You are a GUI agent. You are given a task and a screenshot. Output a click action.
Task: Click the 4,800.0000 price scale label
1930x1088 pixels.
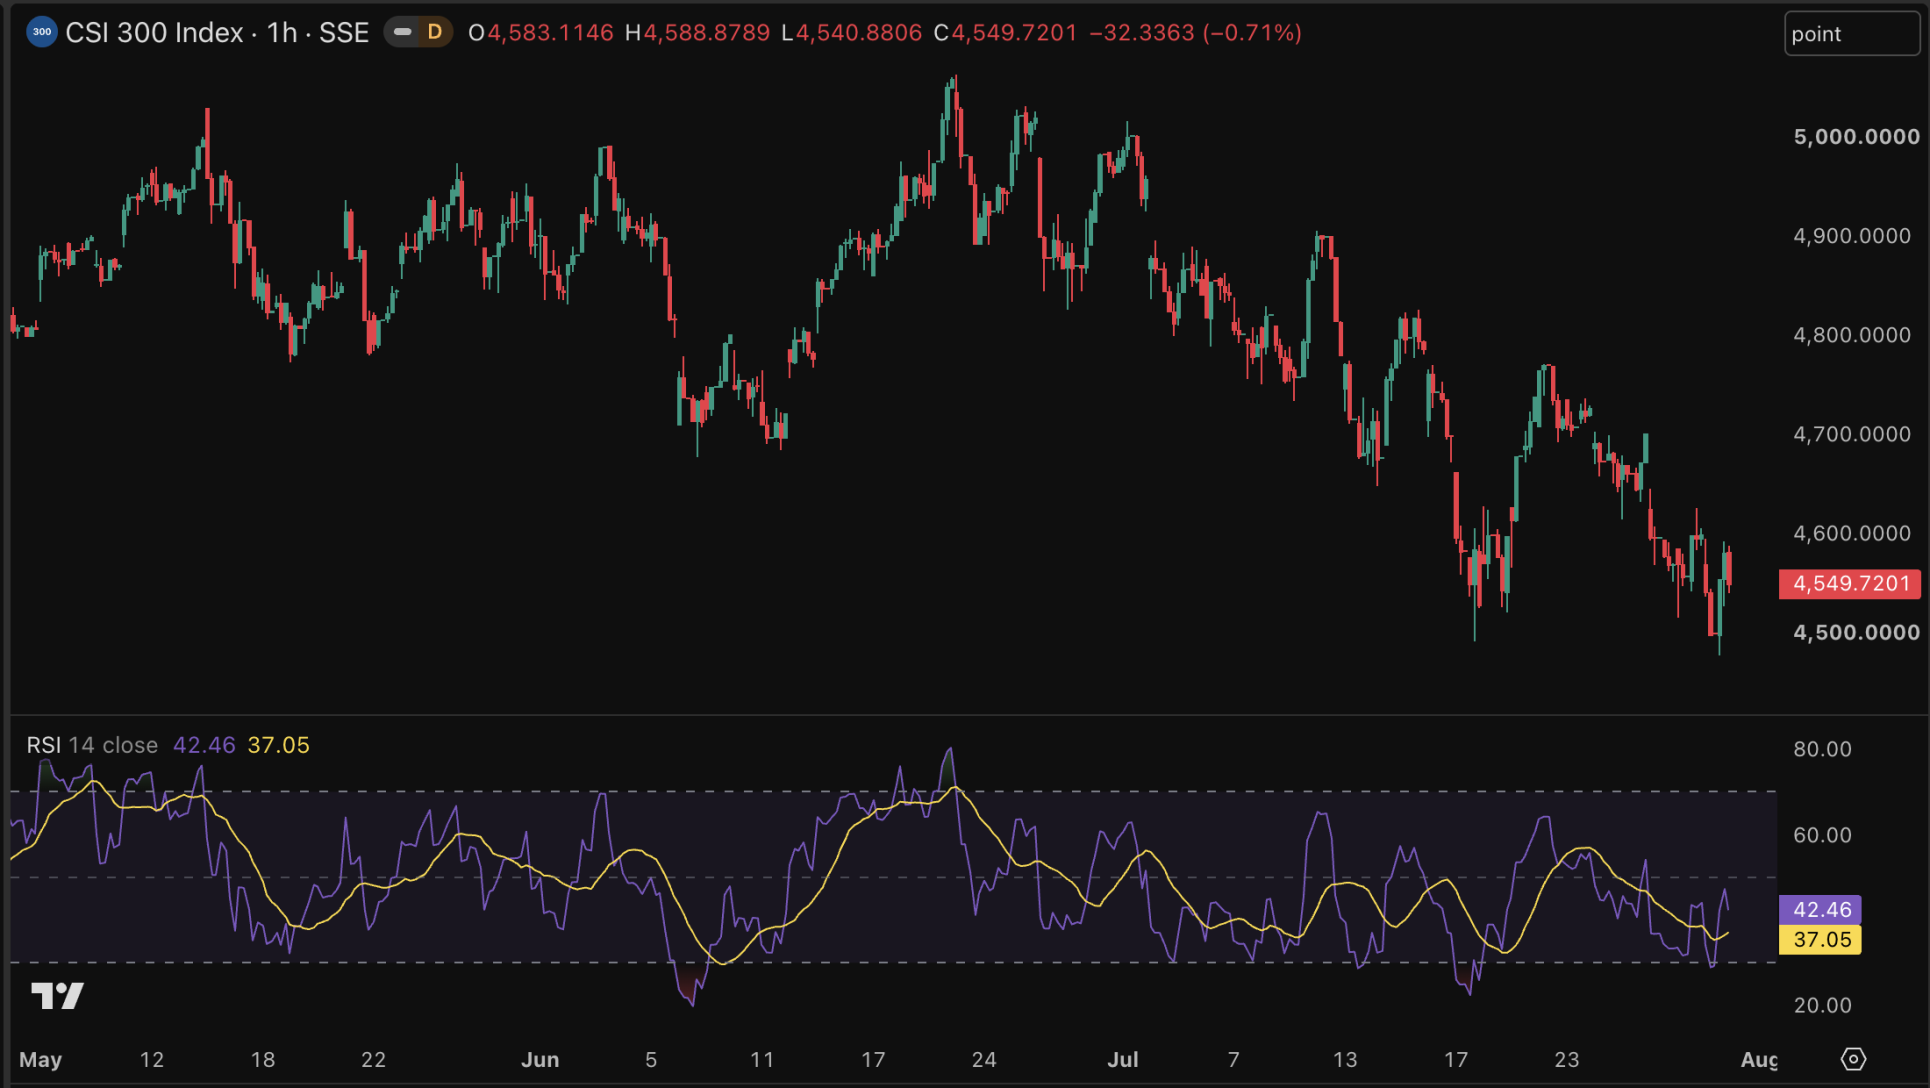[x=1852, y=335]
